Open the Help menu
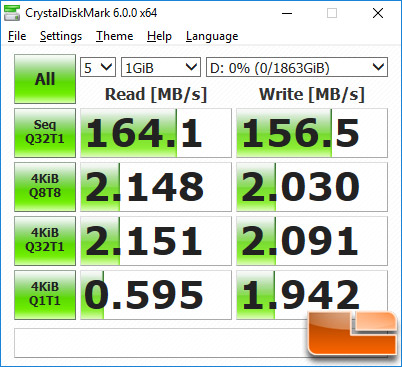Viewport: 402px width, 367px height. click(159, 36)
